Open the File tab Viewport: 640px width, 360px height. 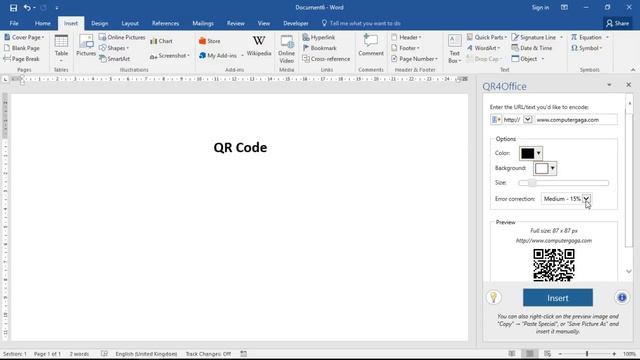[x=14, y=23]
